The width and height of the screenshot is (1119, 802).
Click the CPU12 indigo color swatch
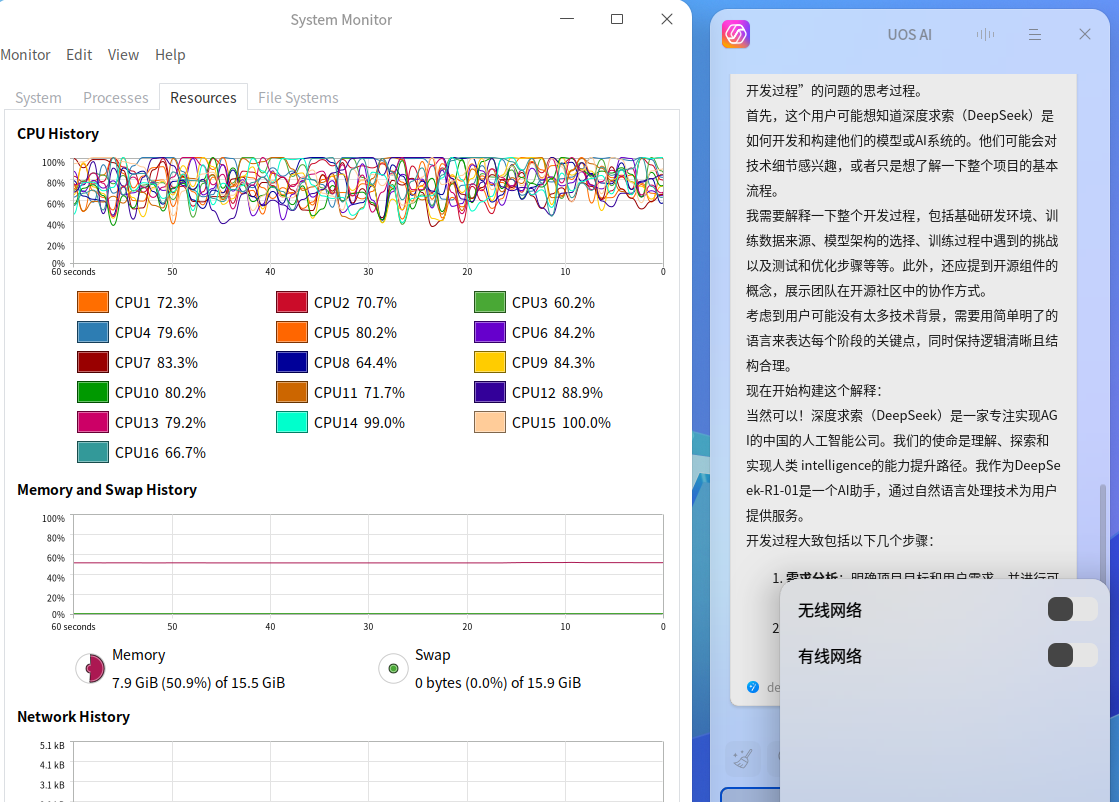(x=490, y=392)
